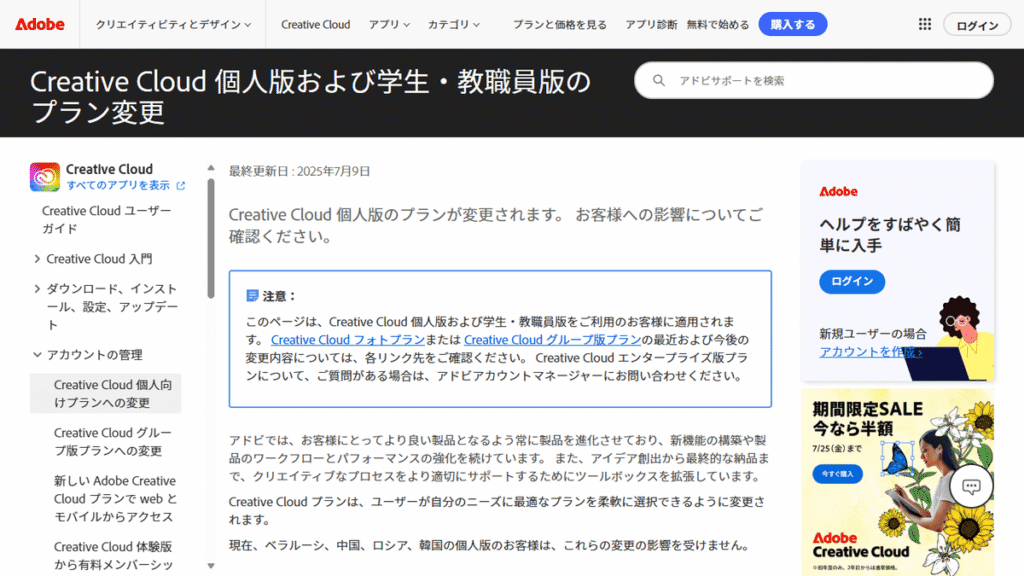1024x576 pixels.
Task: Click the 期間限定SALE banner image
Action: click(897, 483)
